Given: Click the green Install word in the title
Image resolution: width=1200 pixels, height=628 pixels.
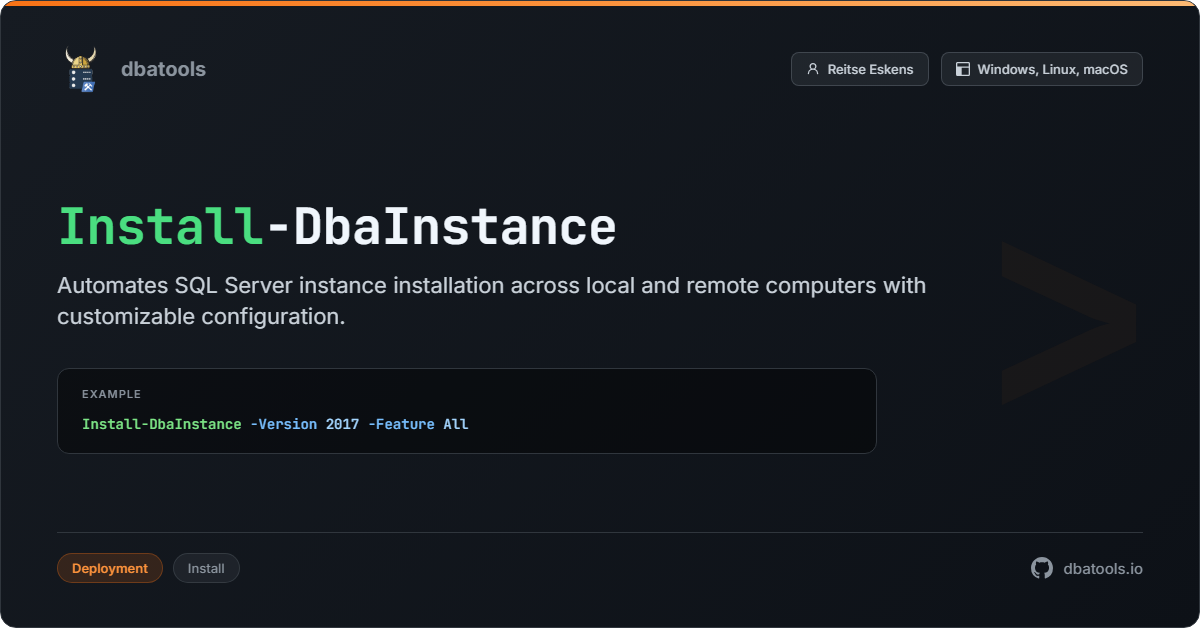Looking at the screenshot, I should coord(160,227).
